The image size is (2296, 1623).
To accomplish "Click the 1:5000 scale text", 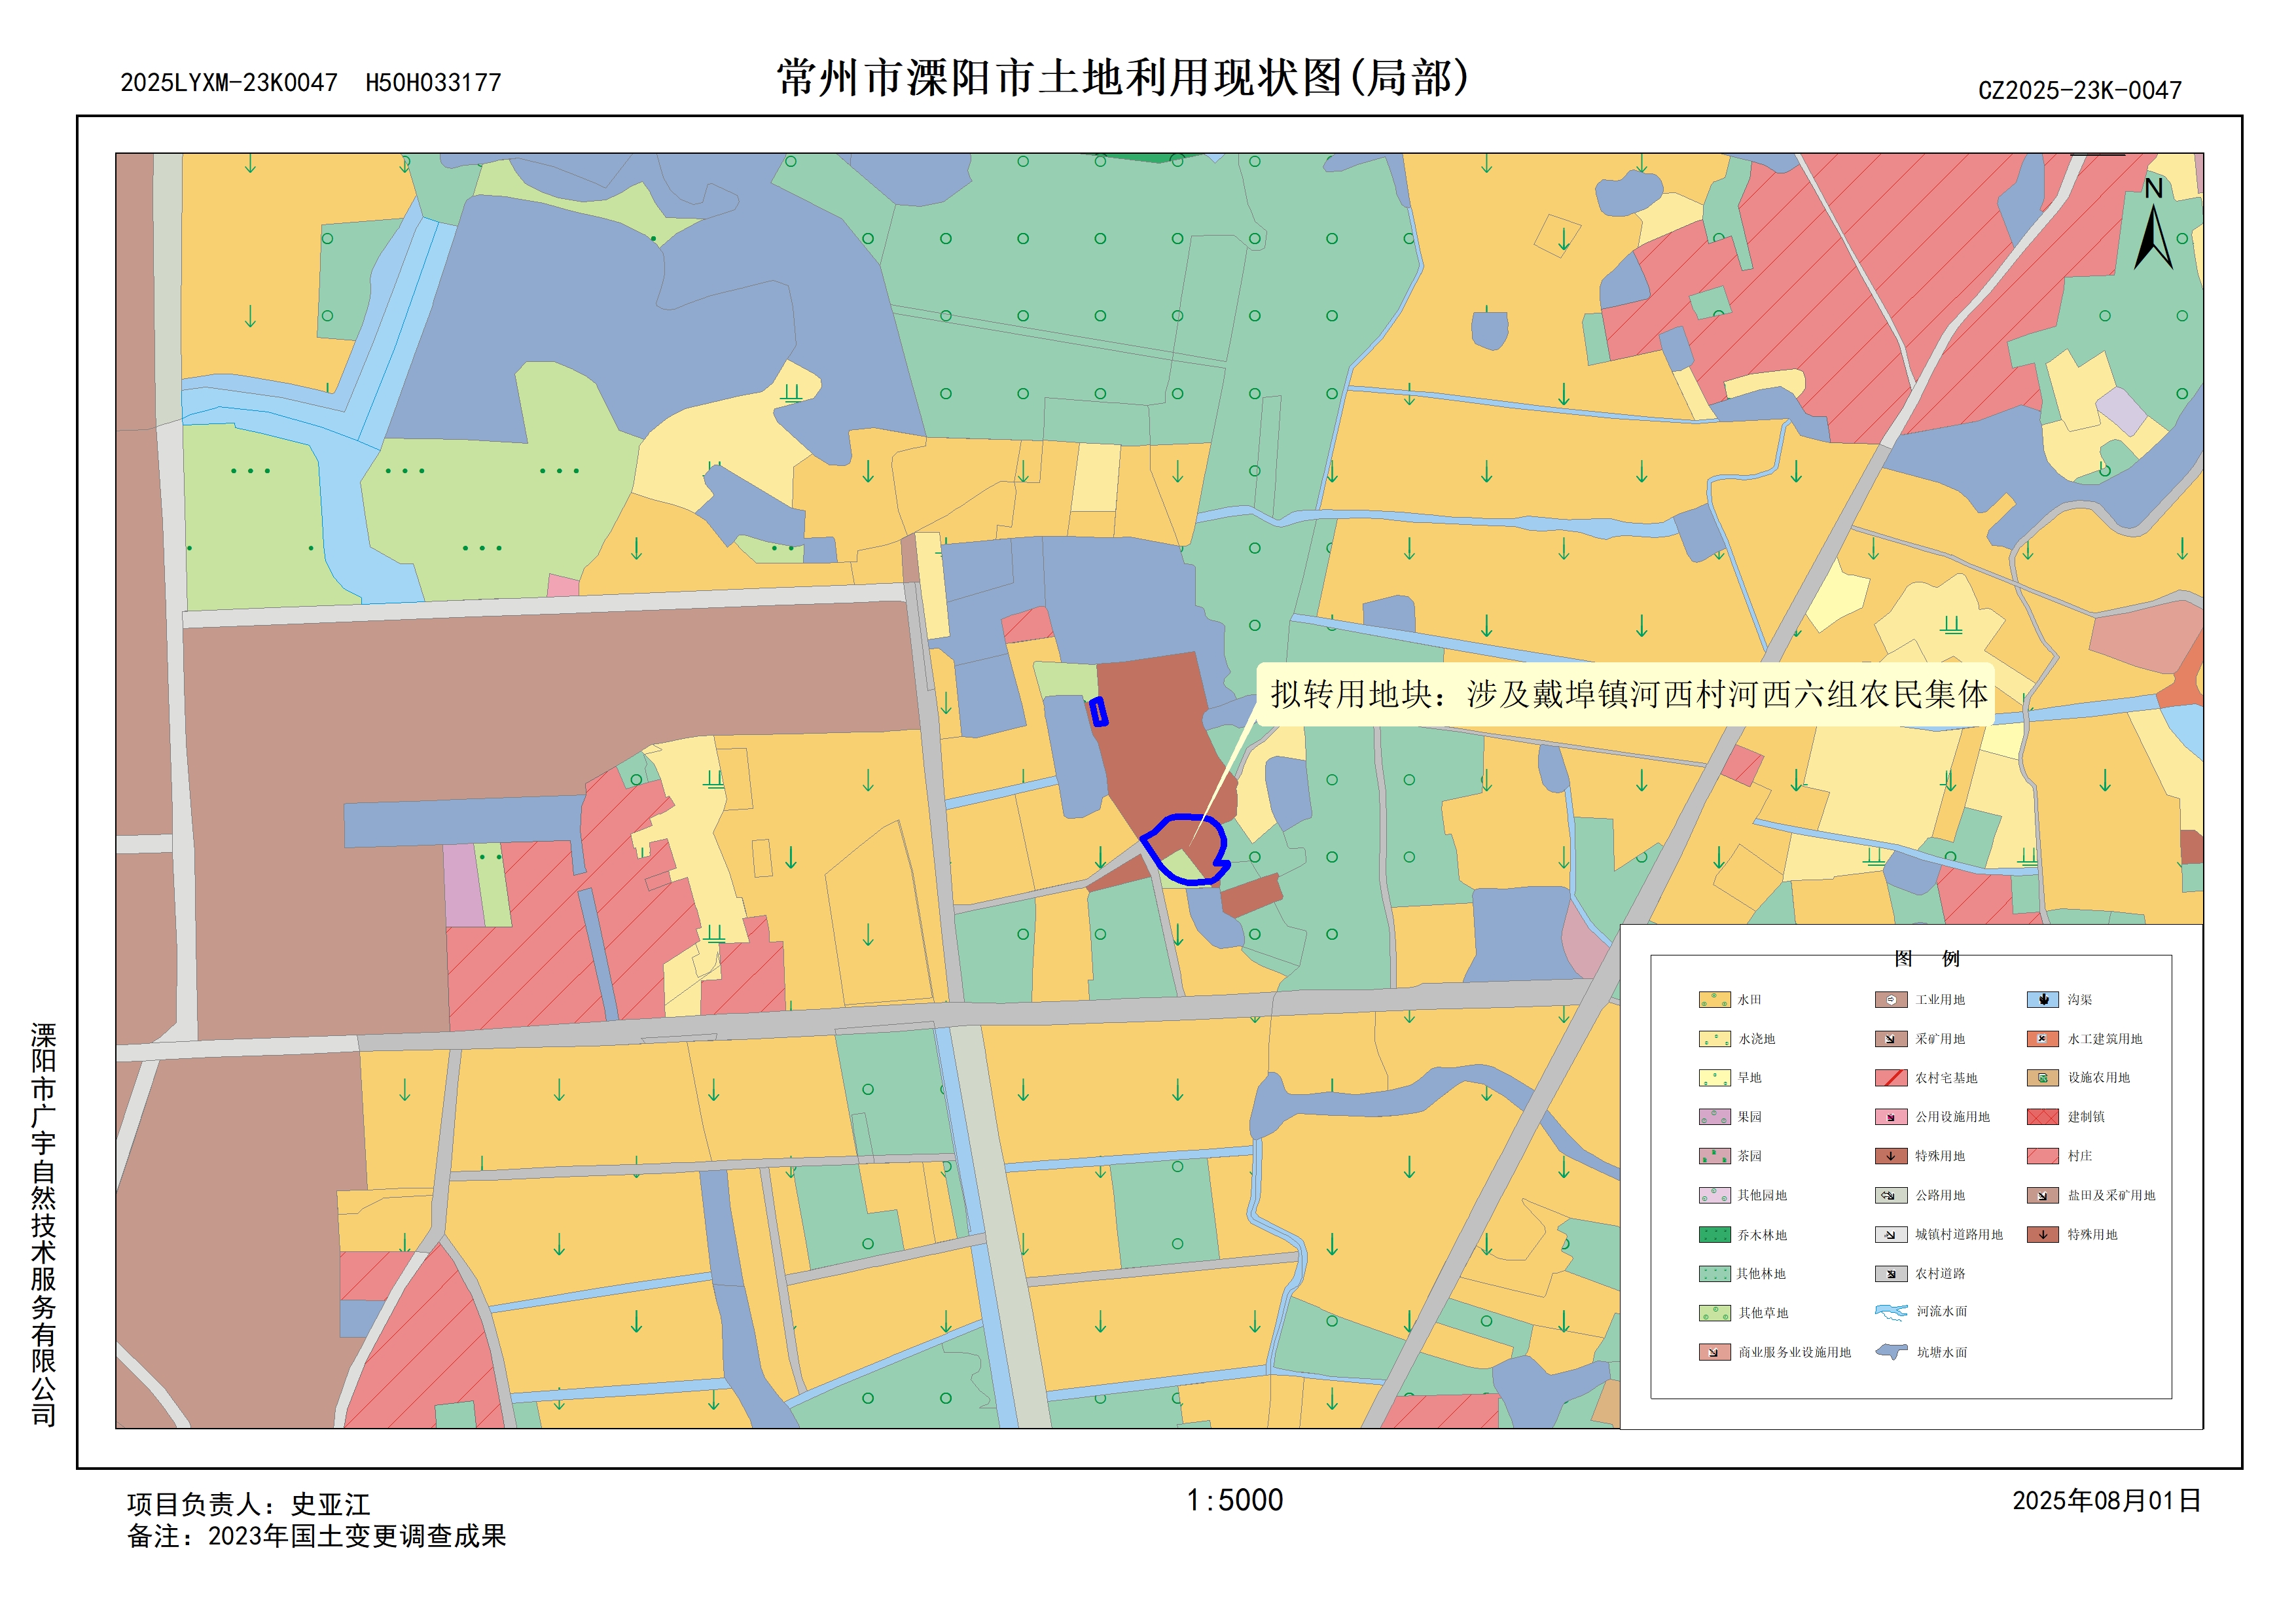I will [x=1234, y=1500].
